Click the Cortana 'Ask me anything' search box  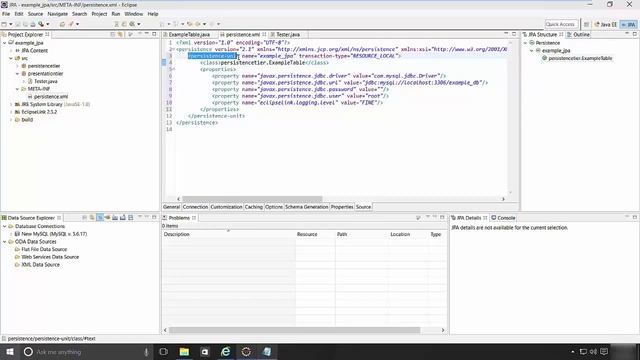87,352
